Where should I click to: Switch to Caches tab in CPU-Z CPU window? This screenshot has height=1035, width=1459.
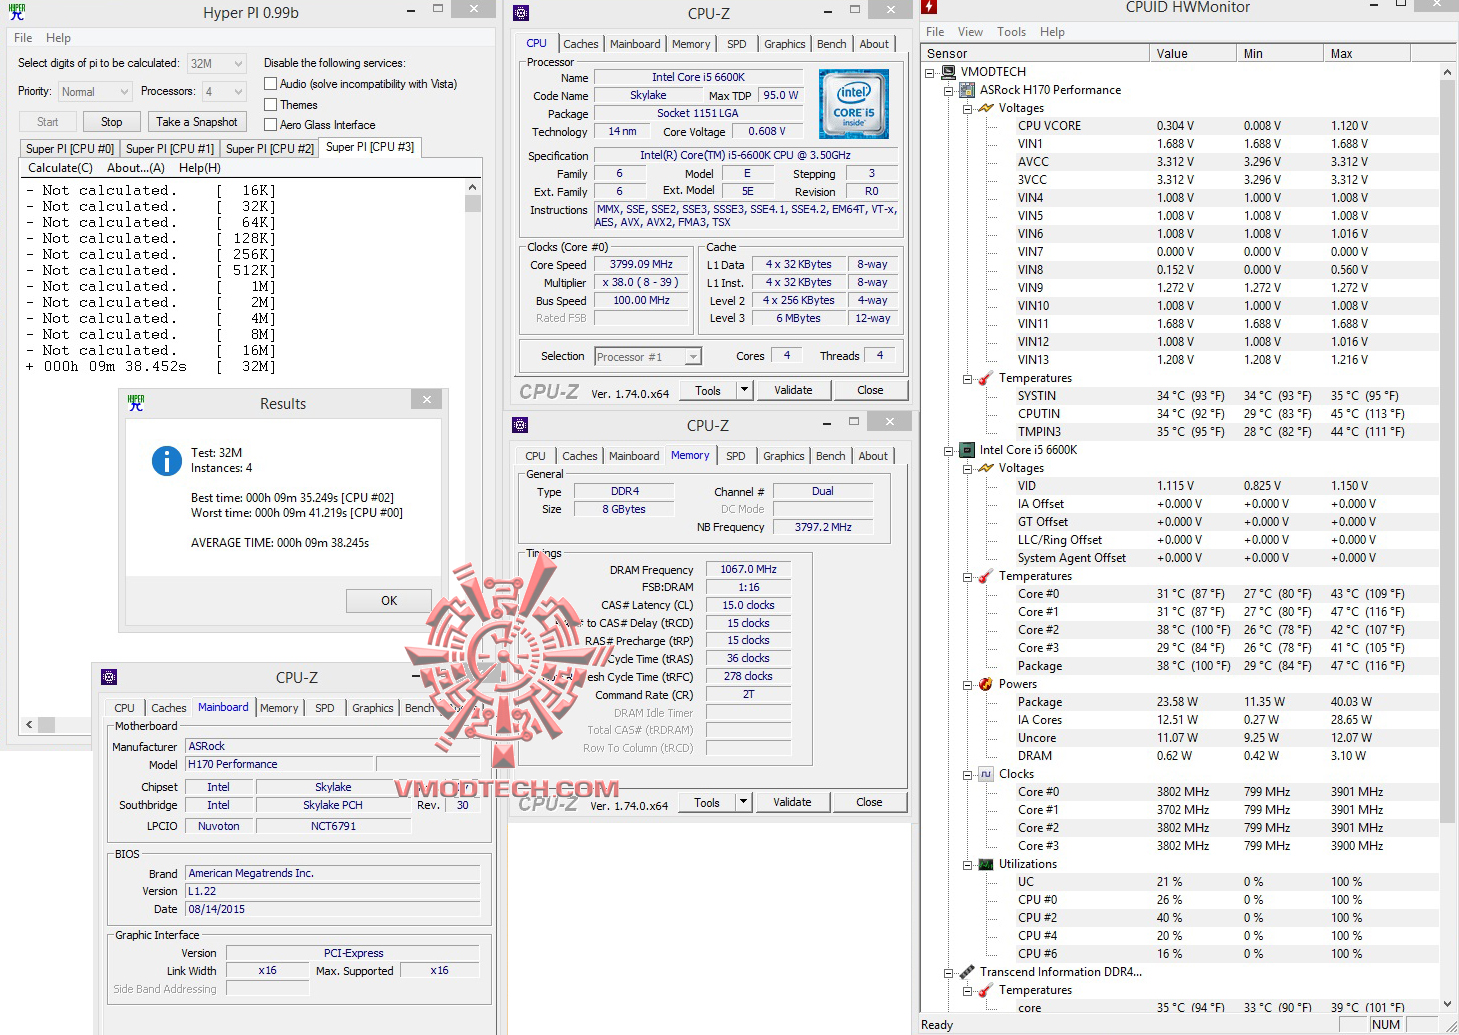point(581,44)
